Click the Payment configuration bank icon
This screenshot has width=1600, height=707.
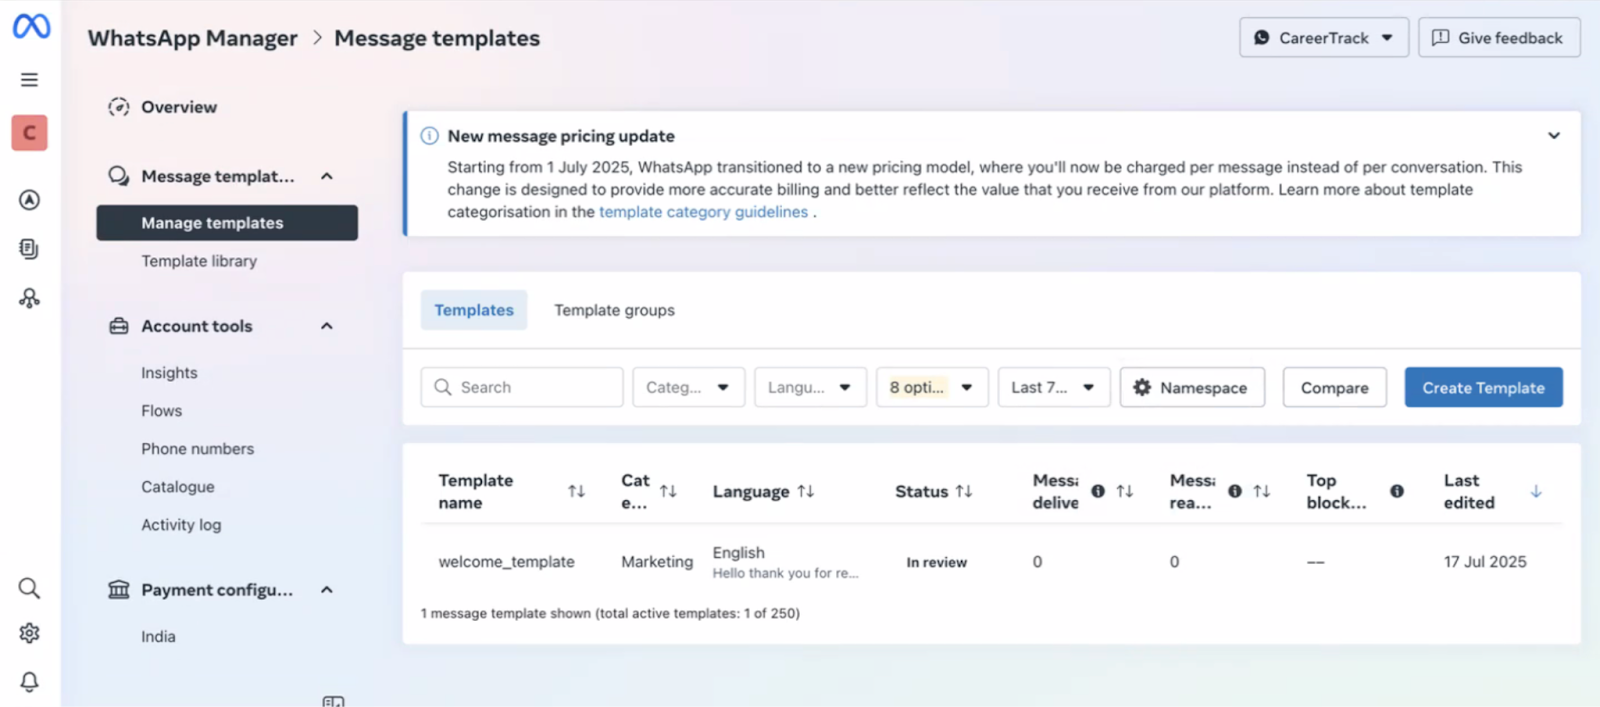click(x=119, y=590)
